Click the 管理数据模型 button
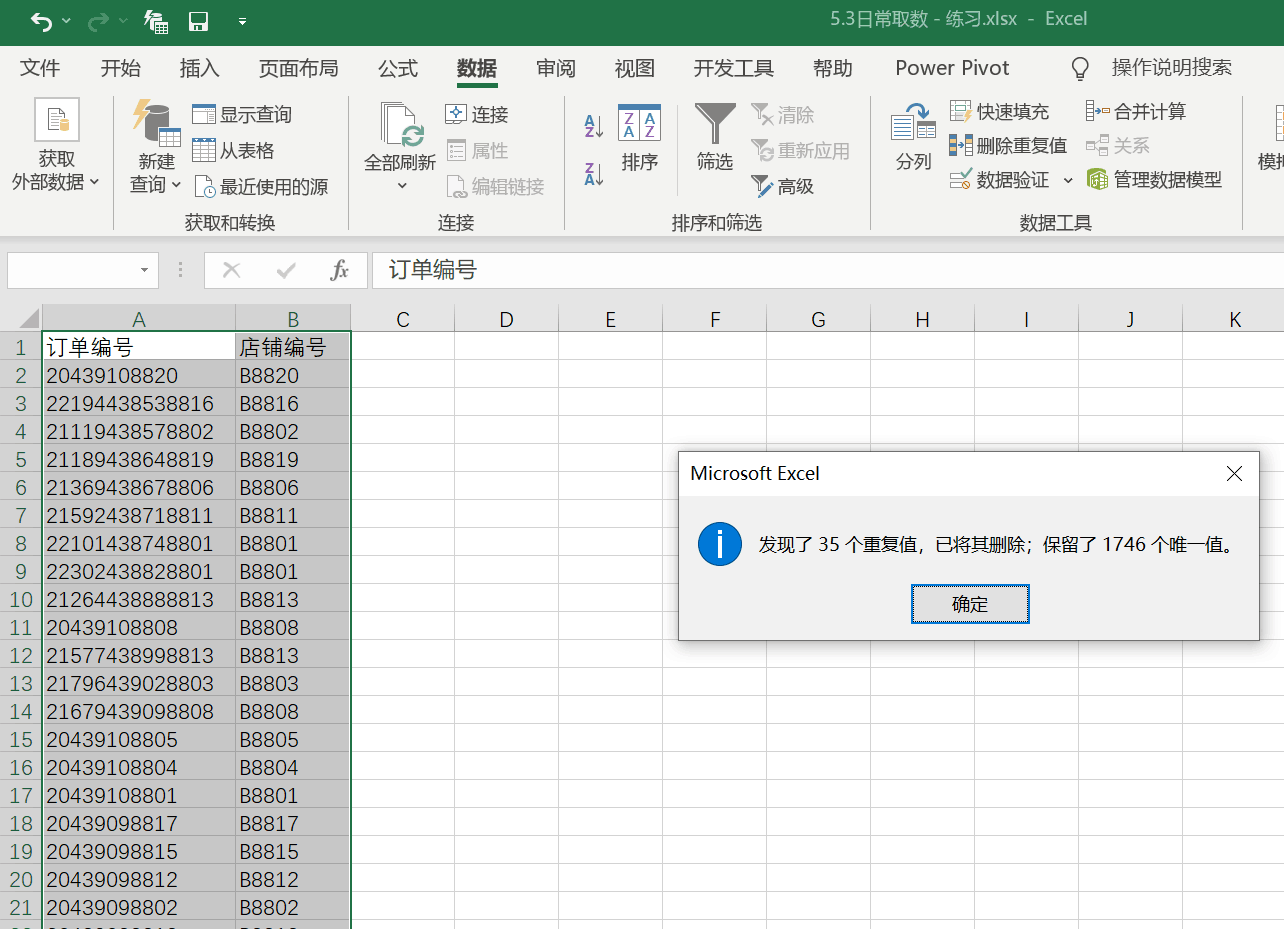 tap(1154, 180)
